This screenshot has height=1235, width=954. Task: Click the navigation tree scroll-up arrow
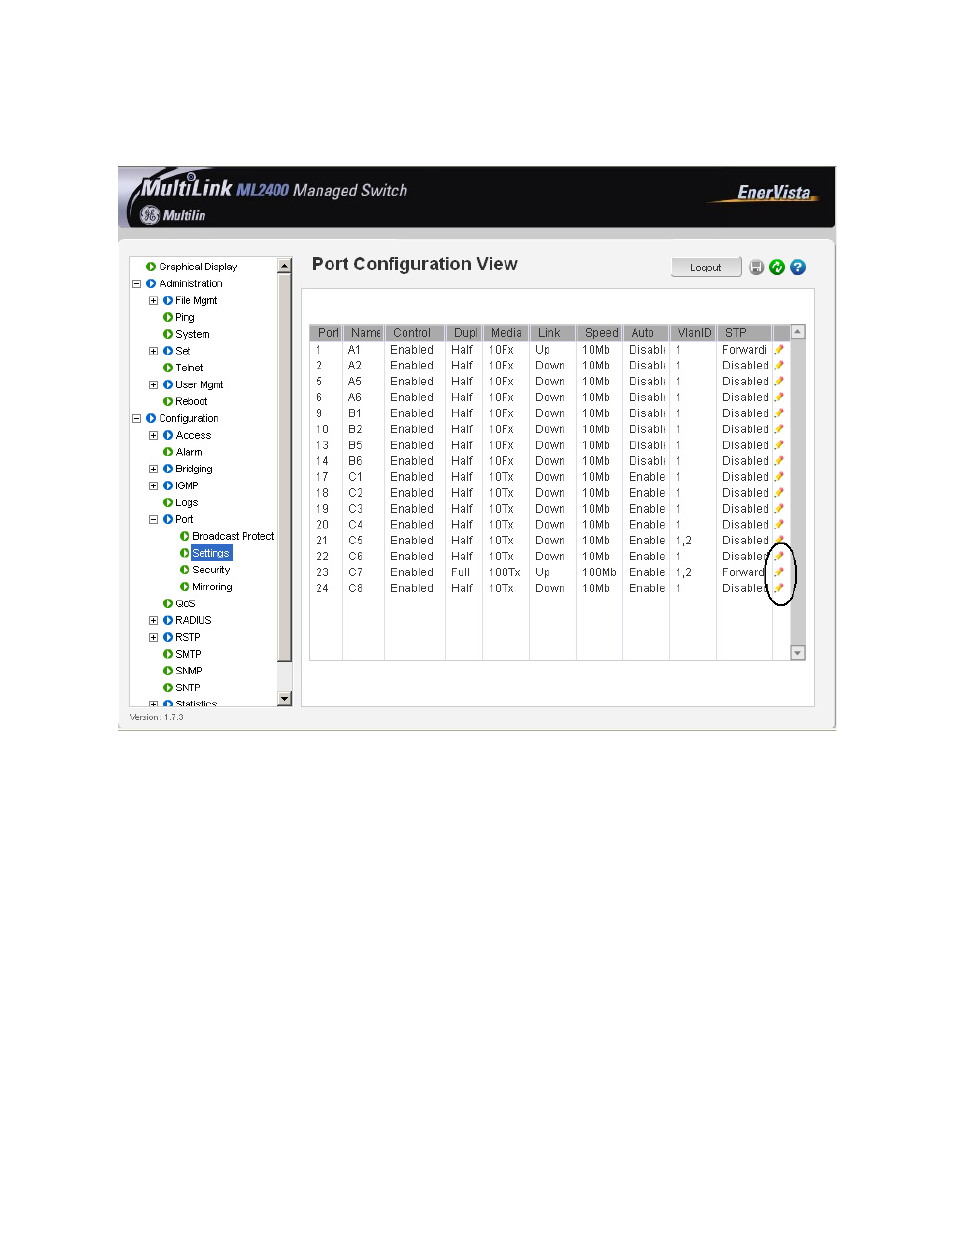285,266
